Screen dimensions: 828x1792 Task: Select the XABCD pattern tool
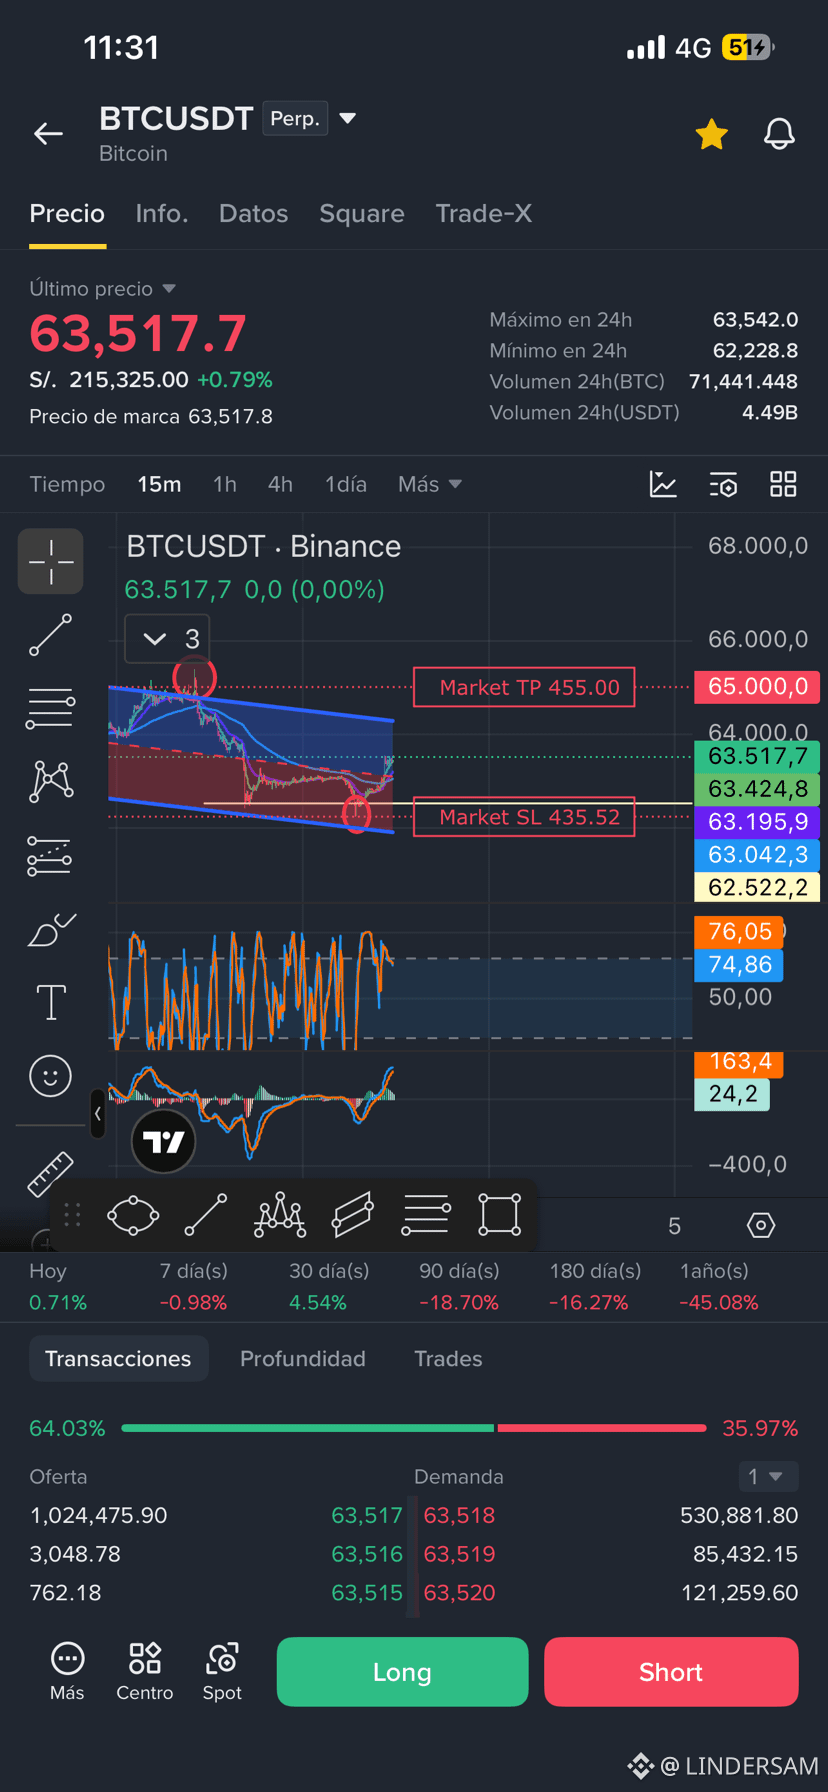click(x=51, y=781)
